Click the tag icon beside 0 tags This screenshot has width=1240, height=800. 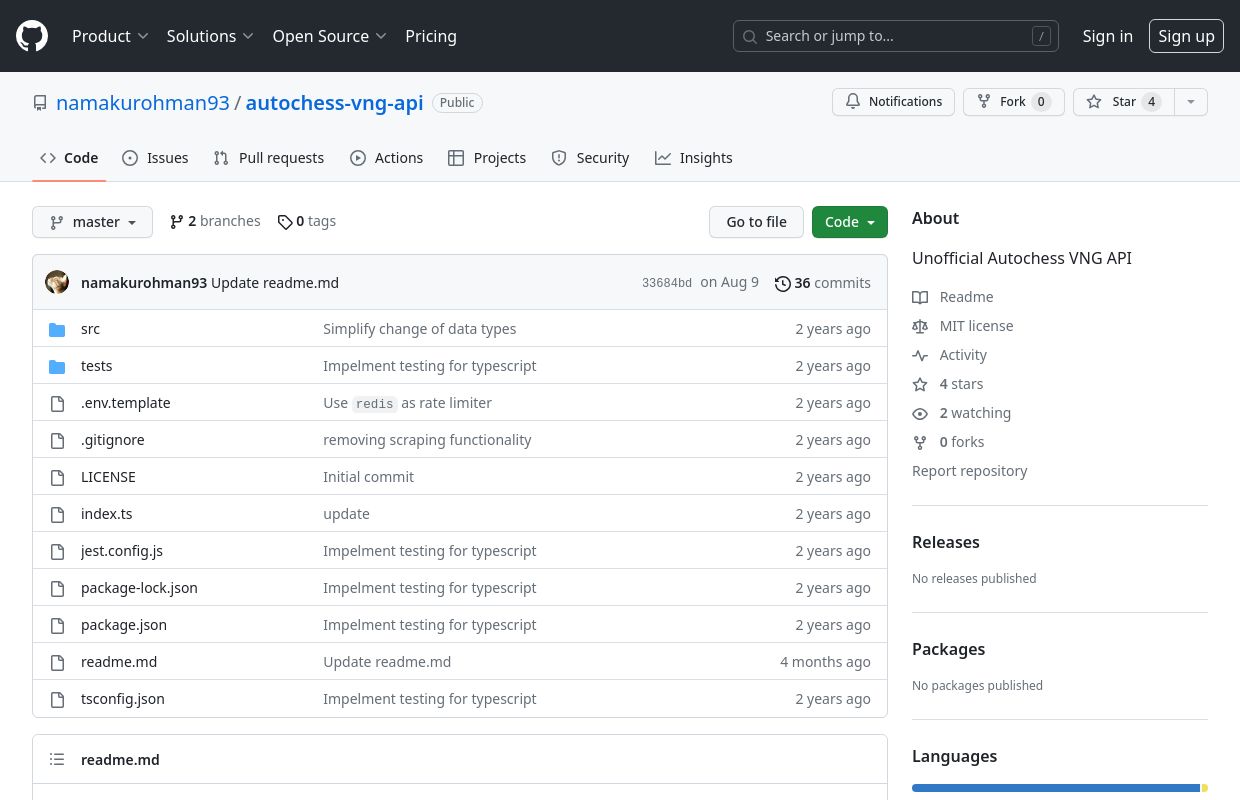(x=285, y=222)
